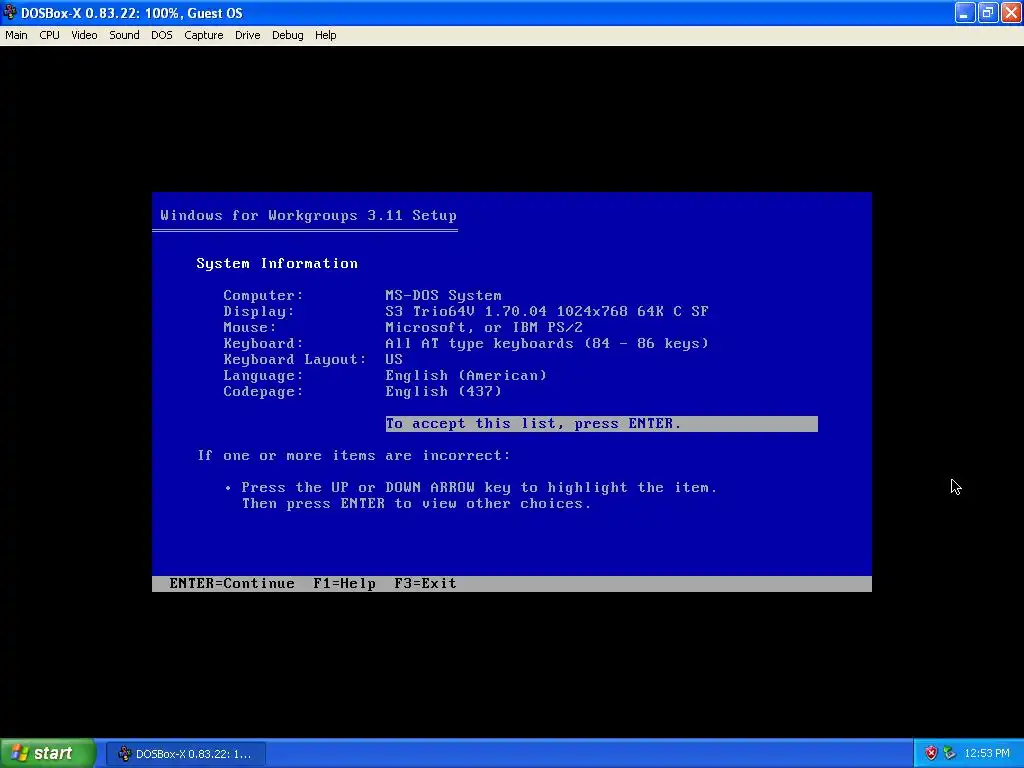Click the 'Codepage:' label
This screenshot has width=1024, height=768.
(x=263, y=391)
